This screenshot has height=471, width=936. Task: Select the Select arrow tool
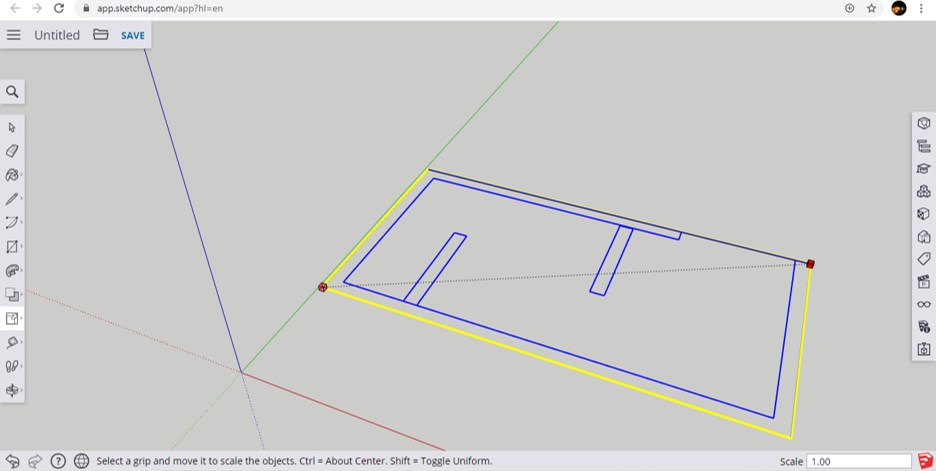tap(12, 127)
